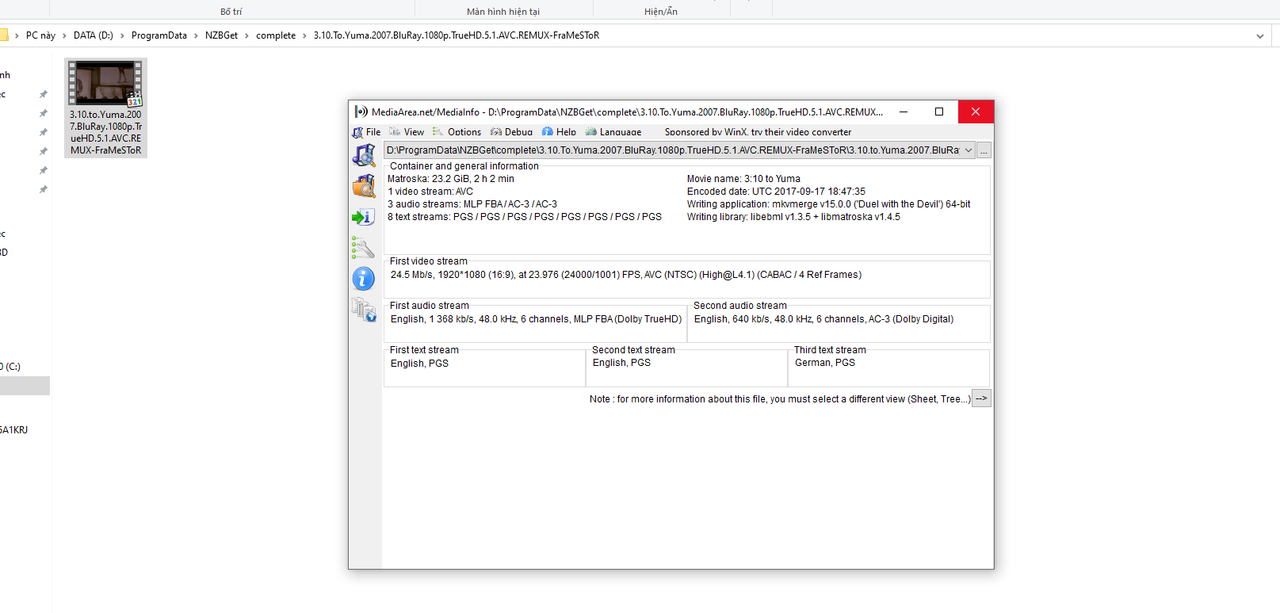1280x613 pixels.
Task: Expand the chevron after 'complete' breadcrumb
Action: point(305,35)
